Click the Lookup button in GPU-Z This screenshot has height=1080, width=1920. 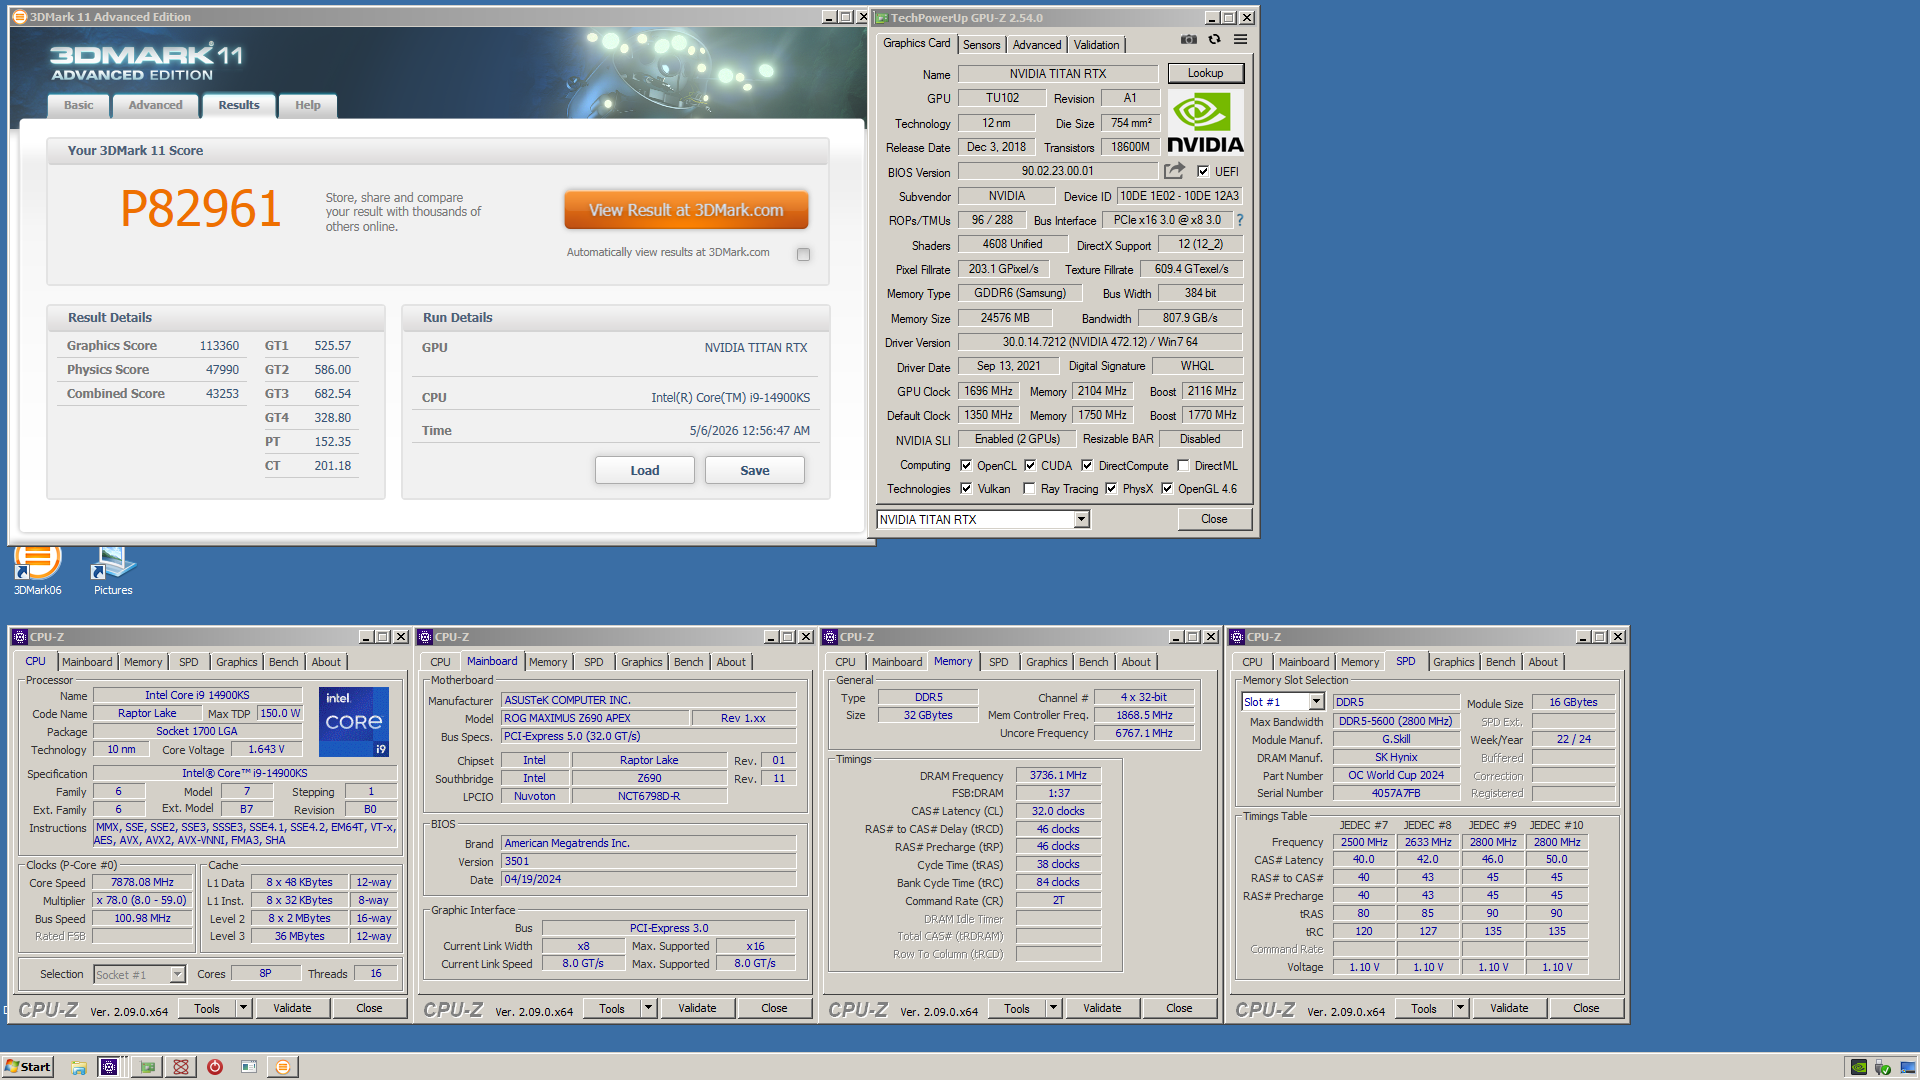coord(1205,73)
